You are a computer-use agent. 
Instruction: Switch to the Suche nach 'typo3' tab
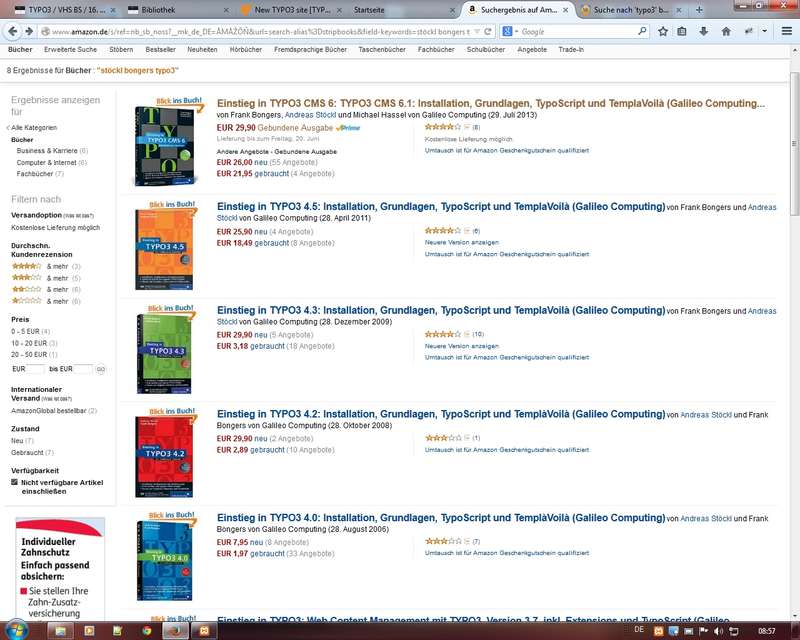(632, 10)
